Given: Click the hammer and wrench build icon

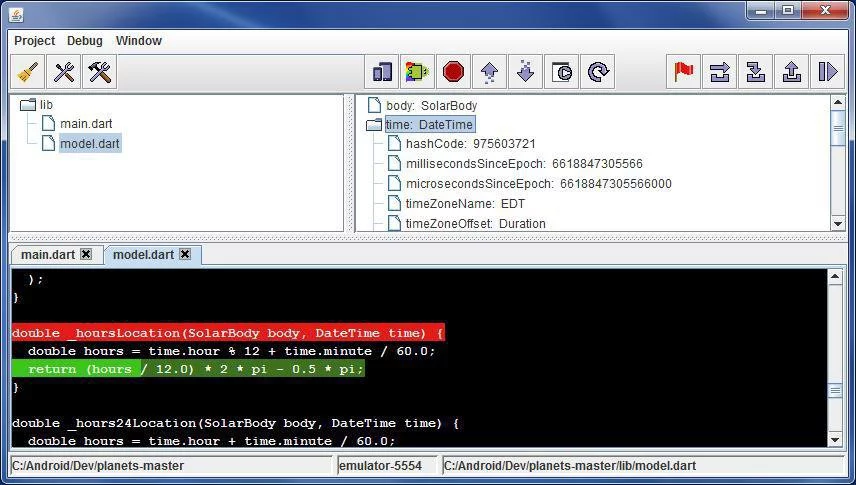Looking at the screenshot, I should point(100,72).
